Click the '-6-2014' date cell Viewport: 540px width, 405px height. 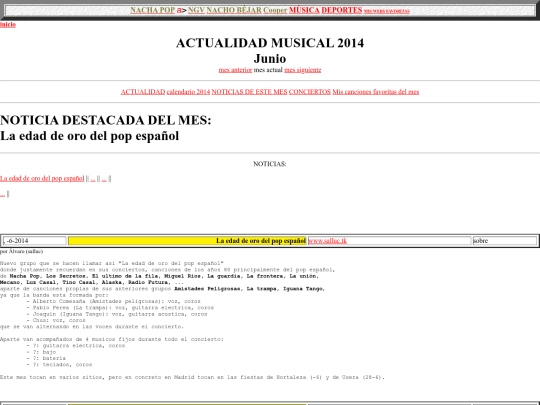click(34, 241)
